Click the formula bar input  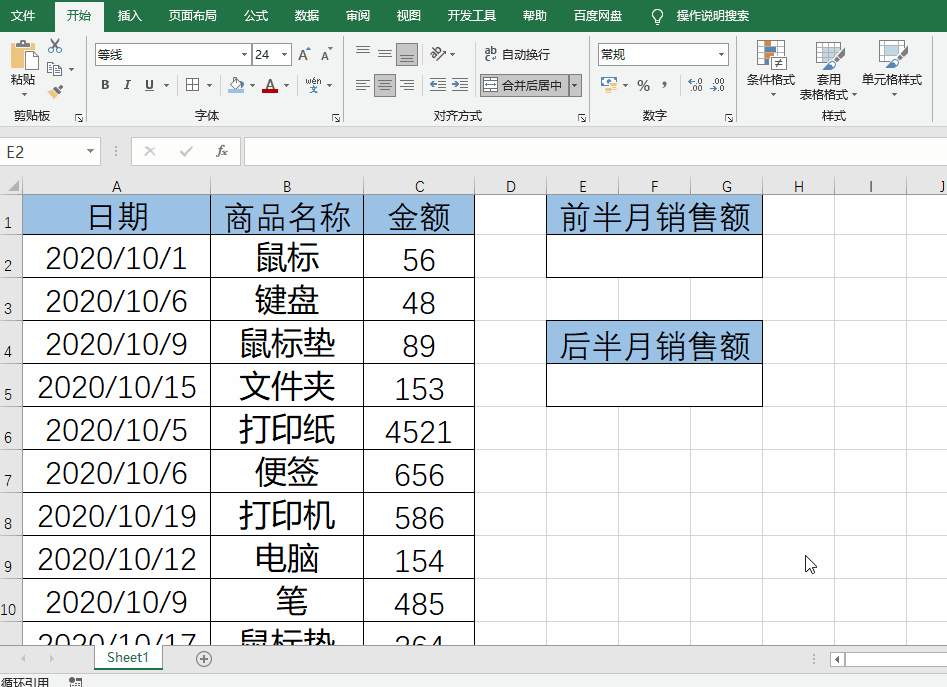595,151
